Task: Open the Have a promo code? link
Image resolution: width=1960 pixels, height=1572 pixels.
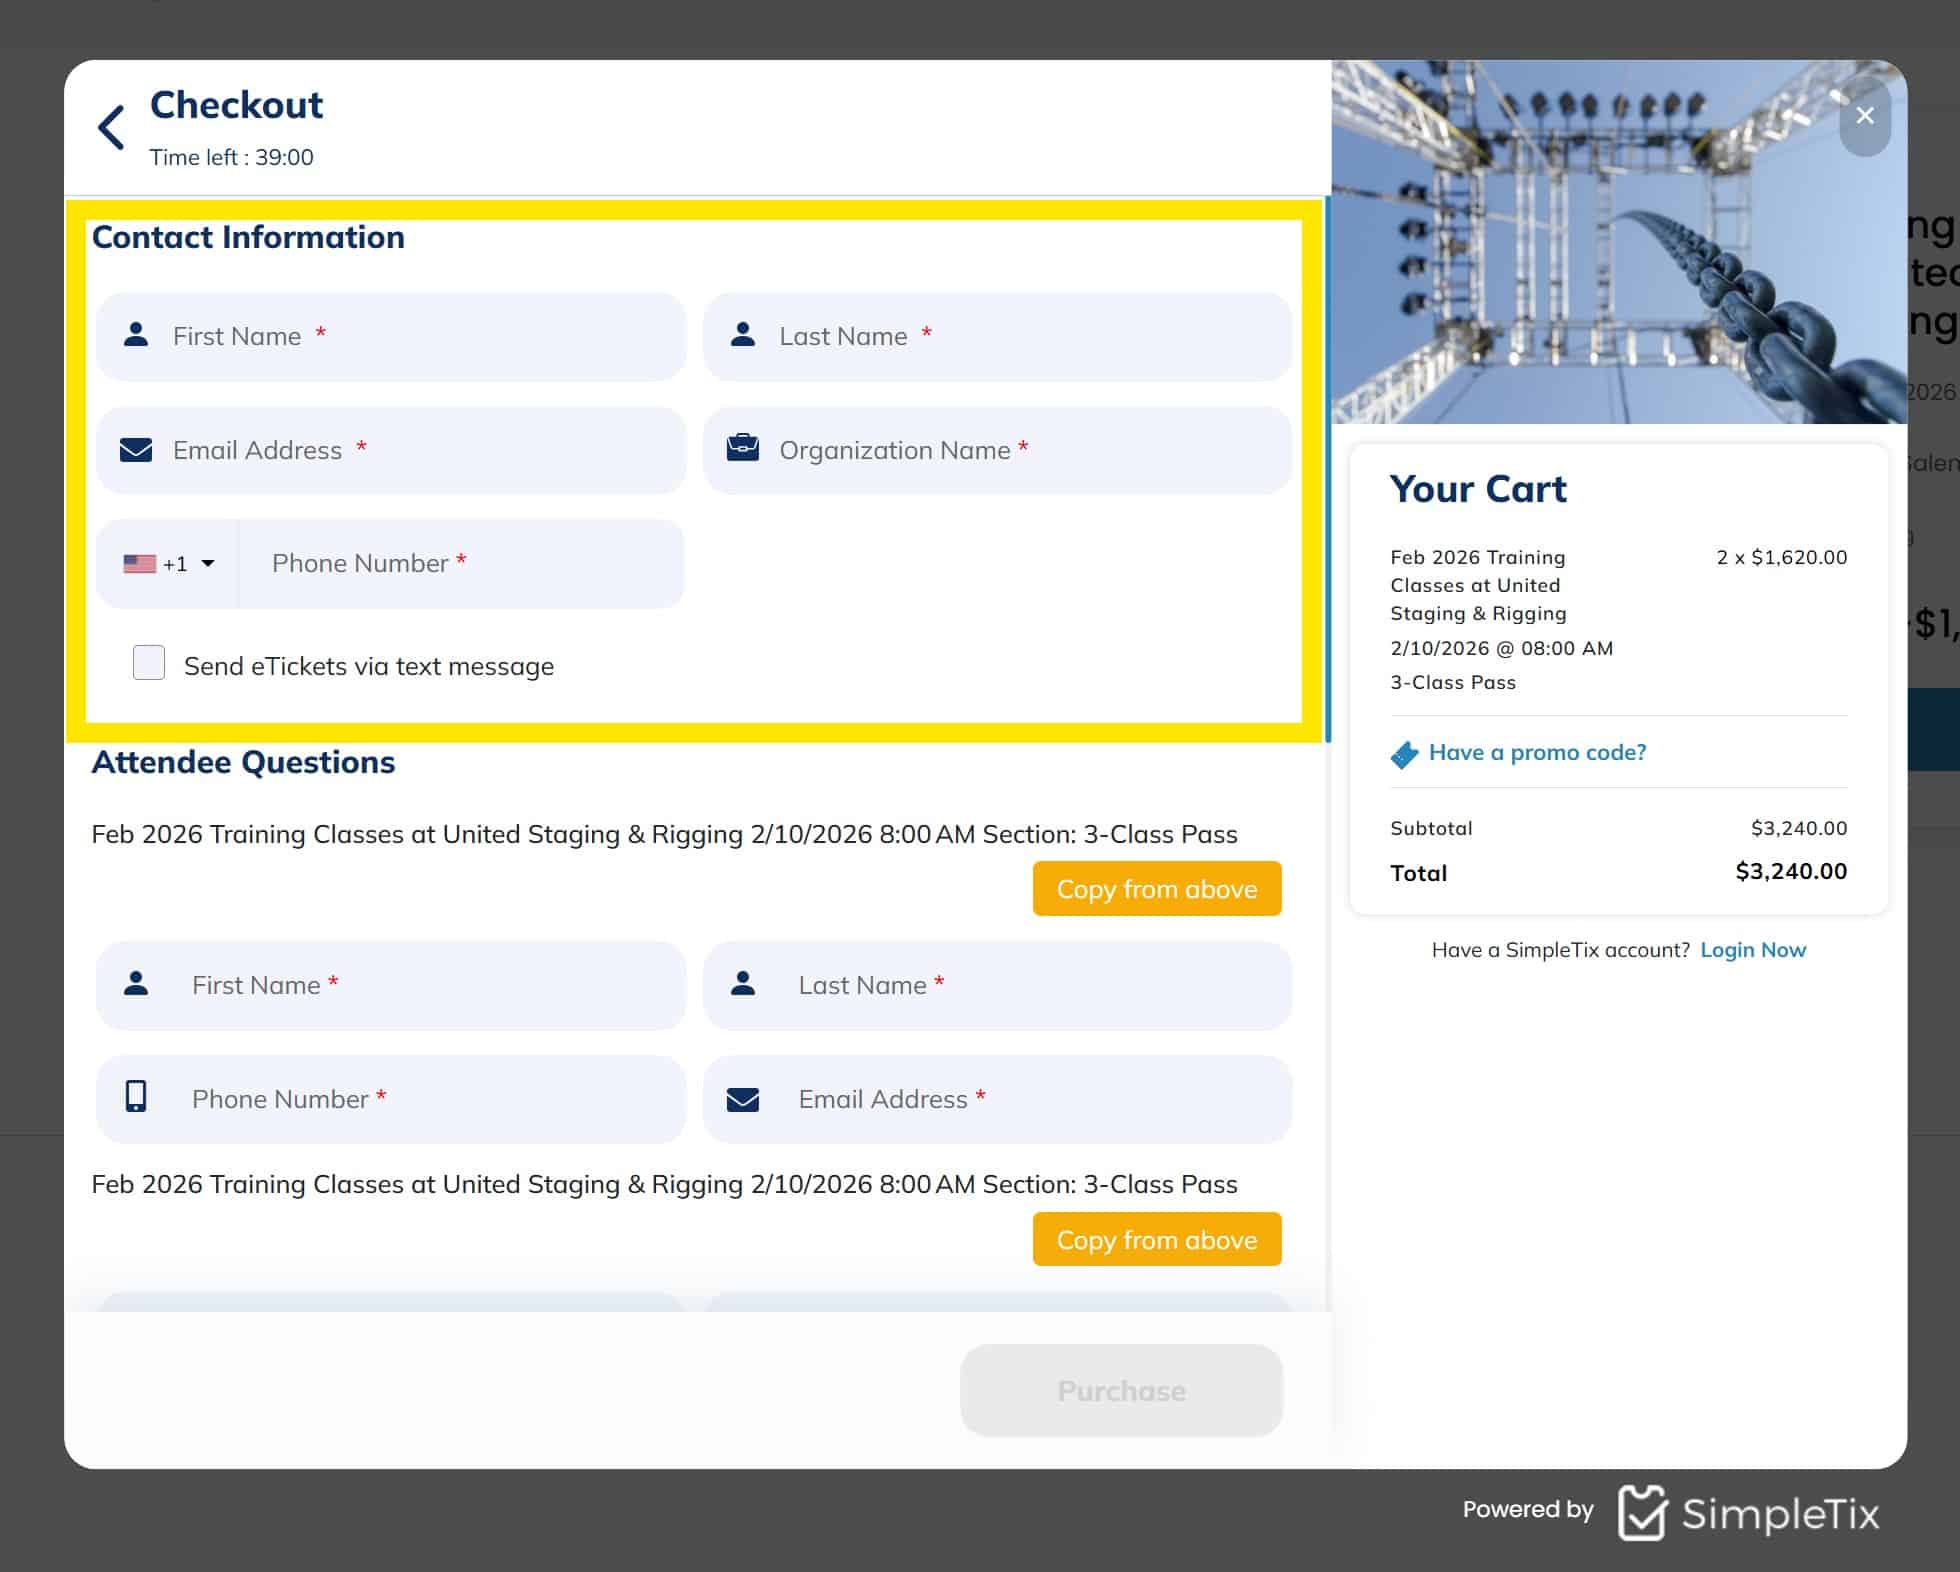Action: 1536,752
